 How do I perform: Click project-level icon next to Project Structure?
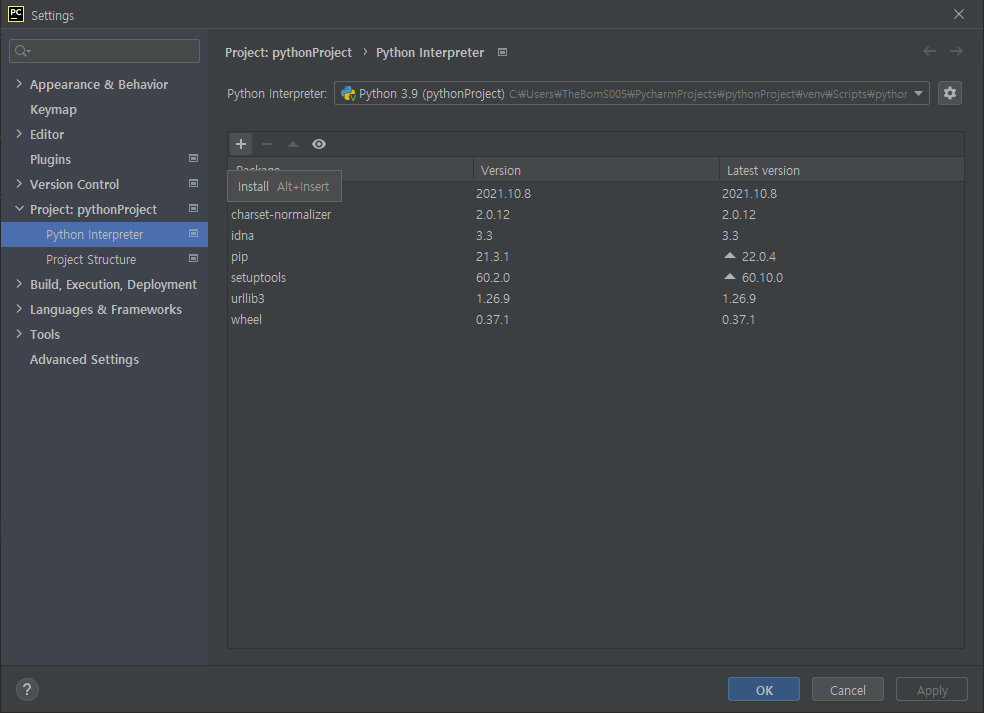193,259
